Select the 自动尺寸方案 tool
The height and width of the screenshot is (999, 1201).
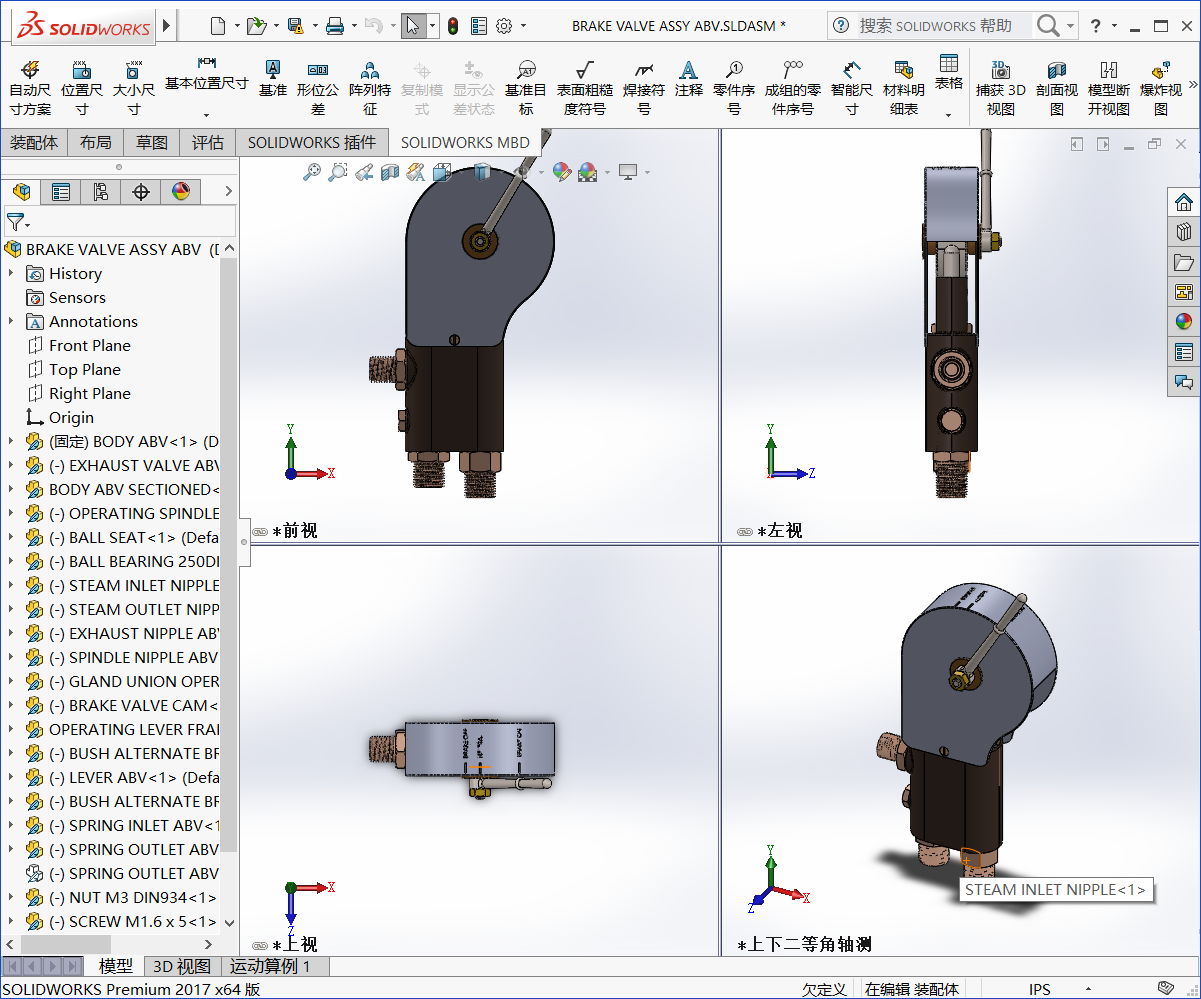[30, 86]
